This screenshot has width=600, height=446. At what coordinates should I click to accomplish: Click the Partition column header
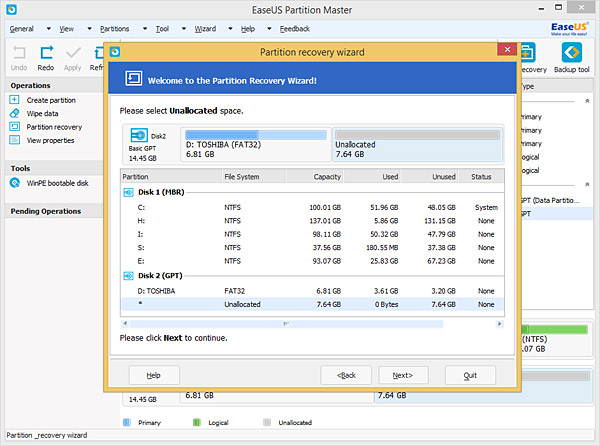pyautogui.click(x=171, y=177)
